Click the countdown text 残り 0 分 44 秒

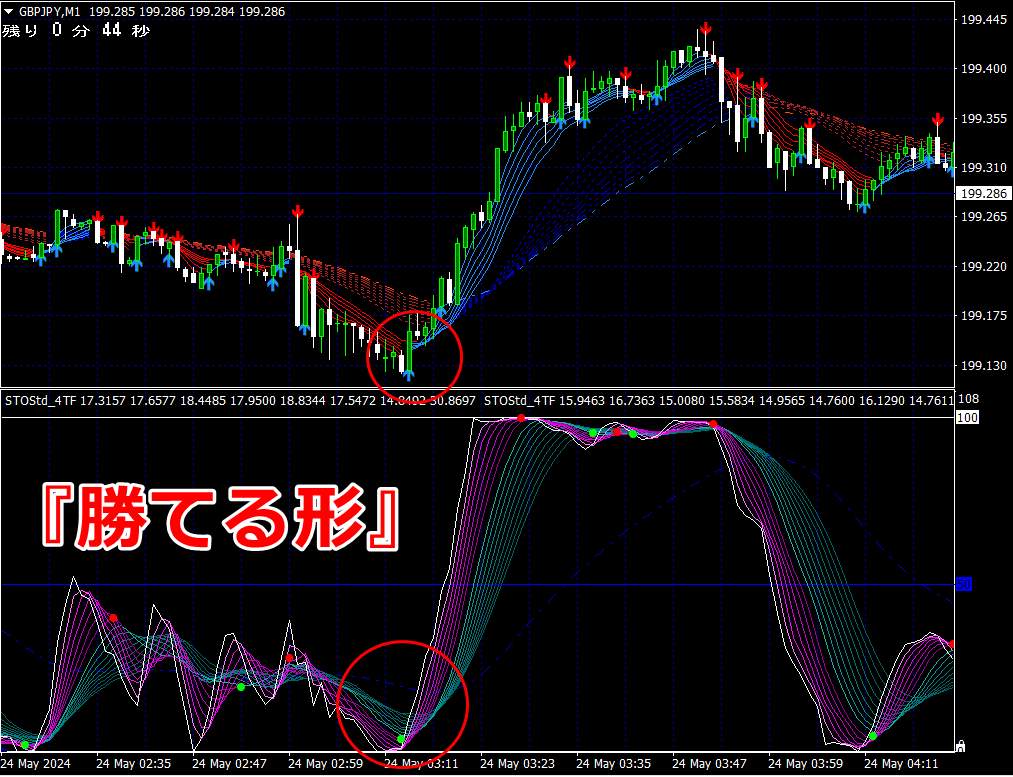click(76, 30)
